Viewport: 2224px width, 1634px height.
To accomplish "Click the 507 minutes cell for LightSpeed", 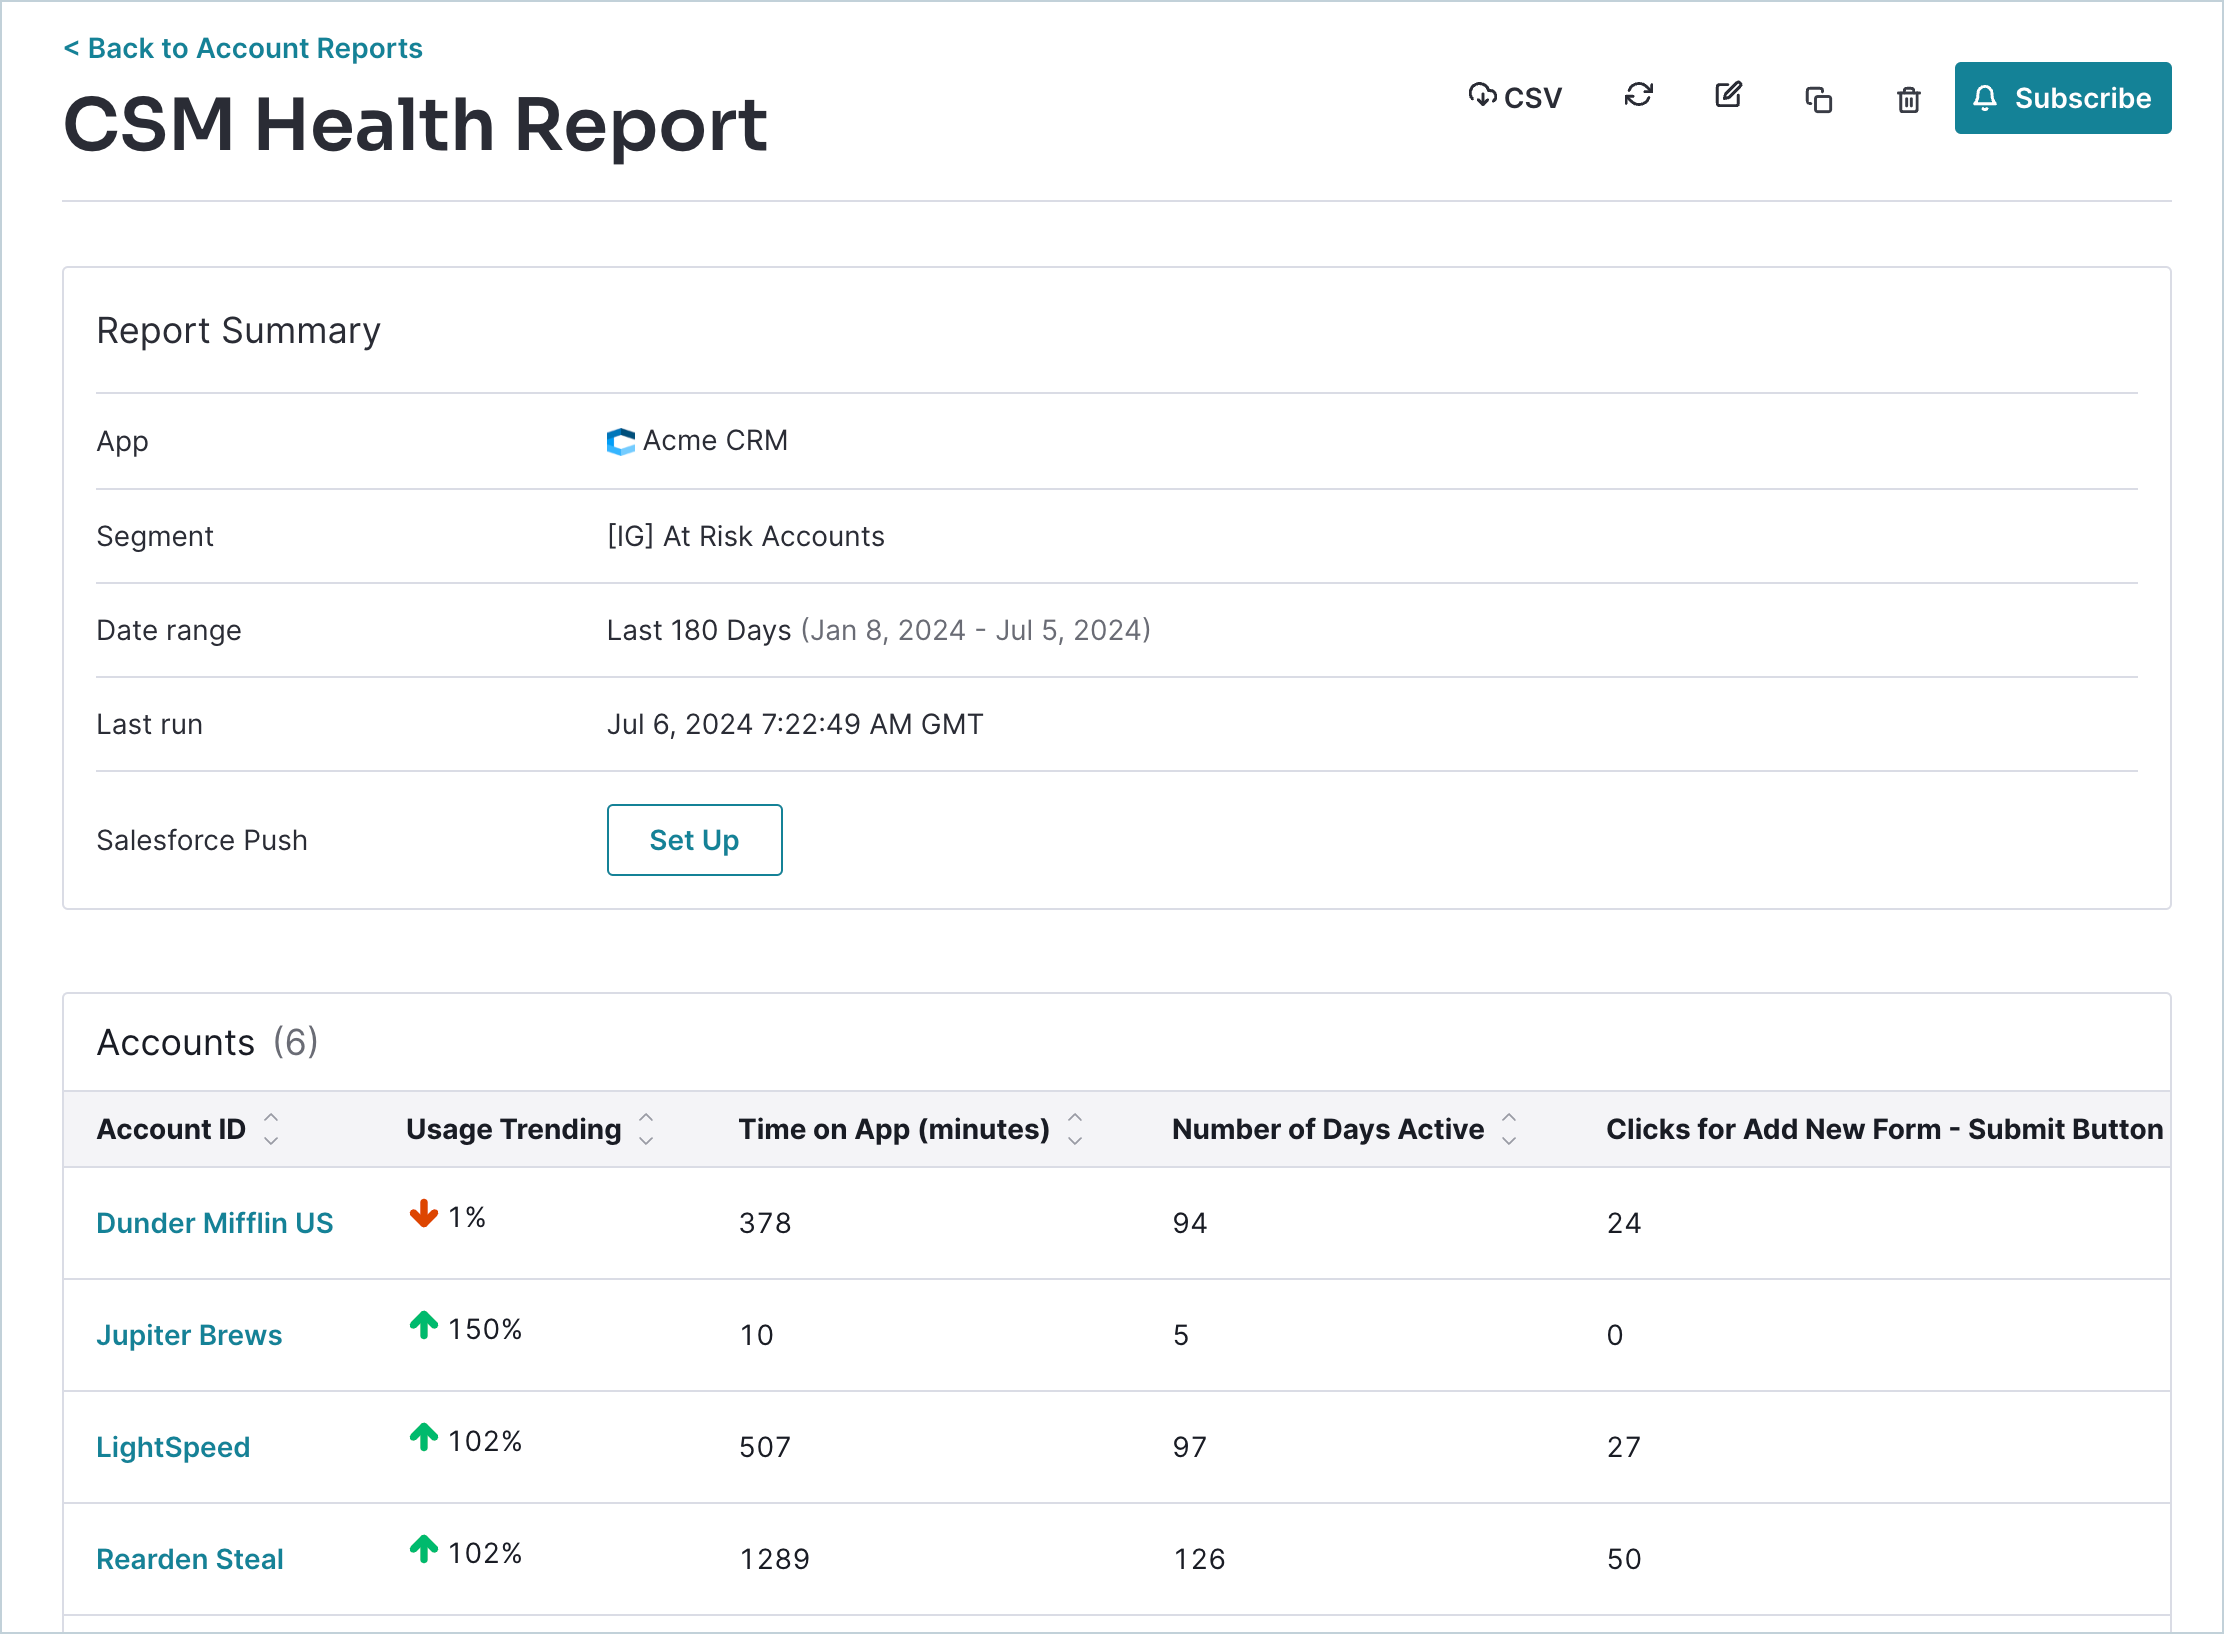I will 765,1447.
